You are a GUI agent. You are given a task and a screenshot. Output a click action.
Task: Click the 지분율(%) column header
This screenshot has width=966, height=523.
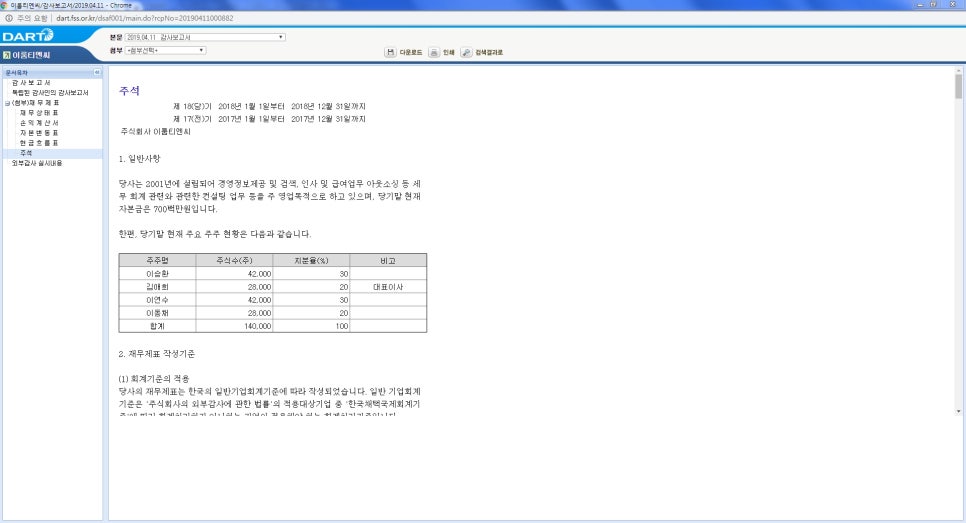[311, 261]
